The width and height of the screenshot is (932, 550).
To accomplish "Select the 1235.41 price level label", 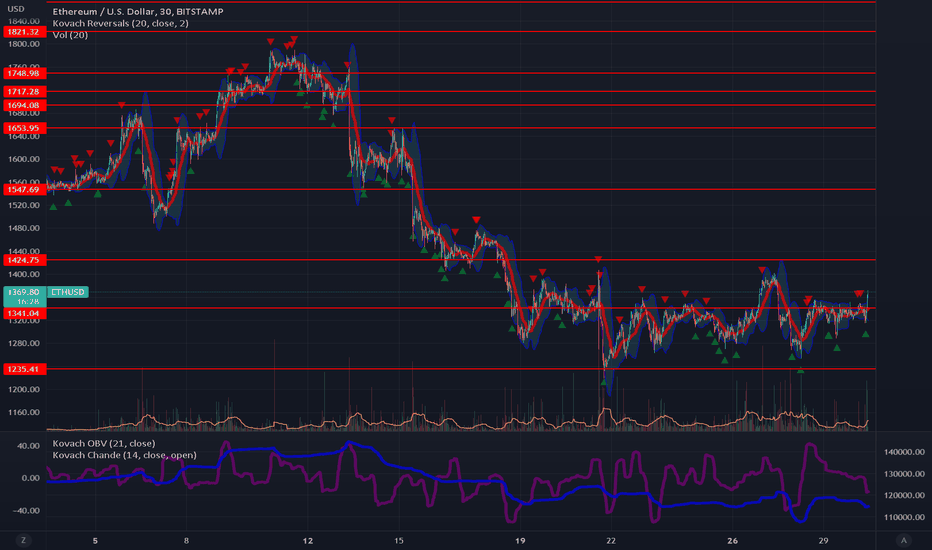I will click(24, 369).
